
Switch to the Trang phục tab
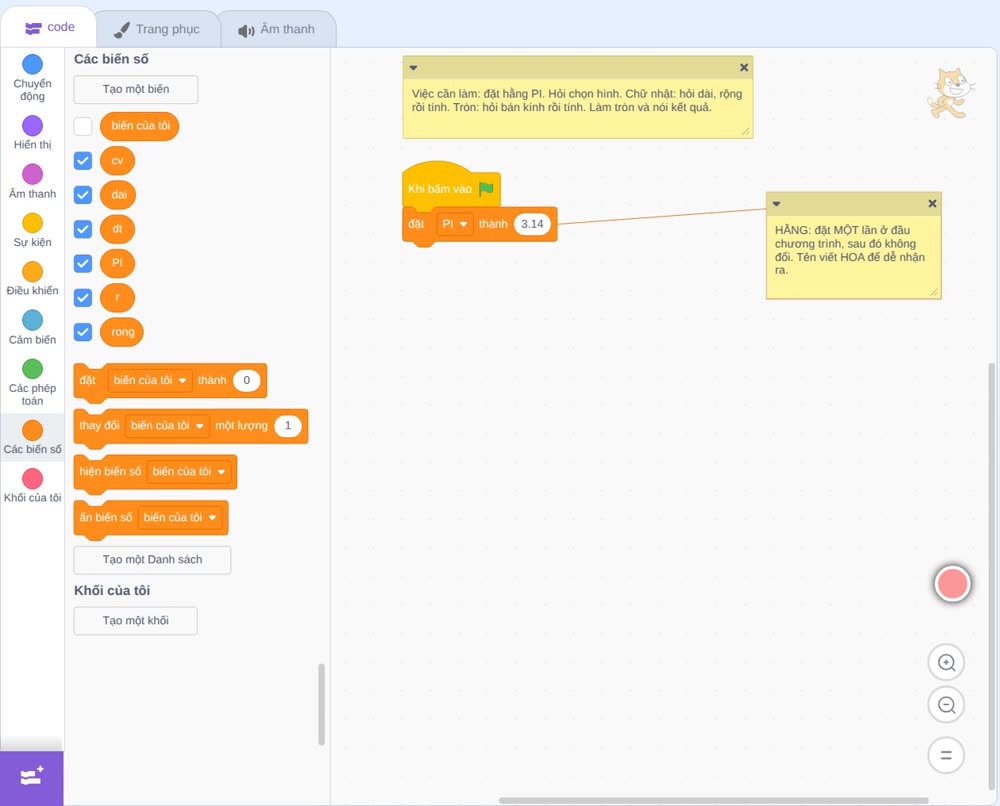pyautogui.click(x=157, y=29)
